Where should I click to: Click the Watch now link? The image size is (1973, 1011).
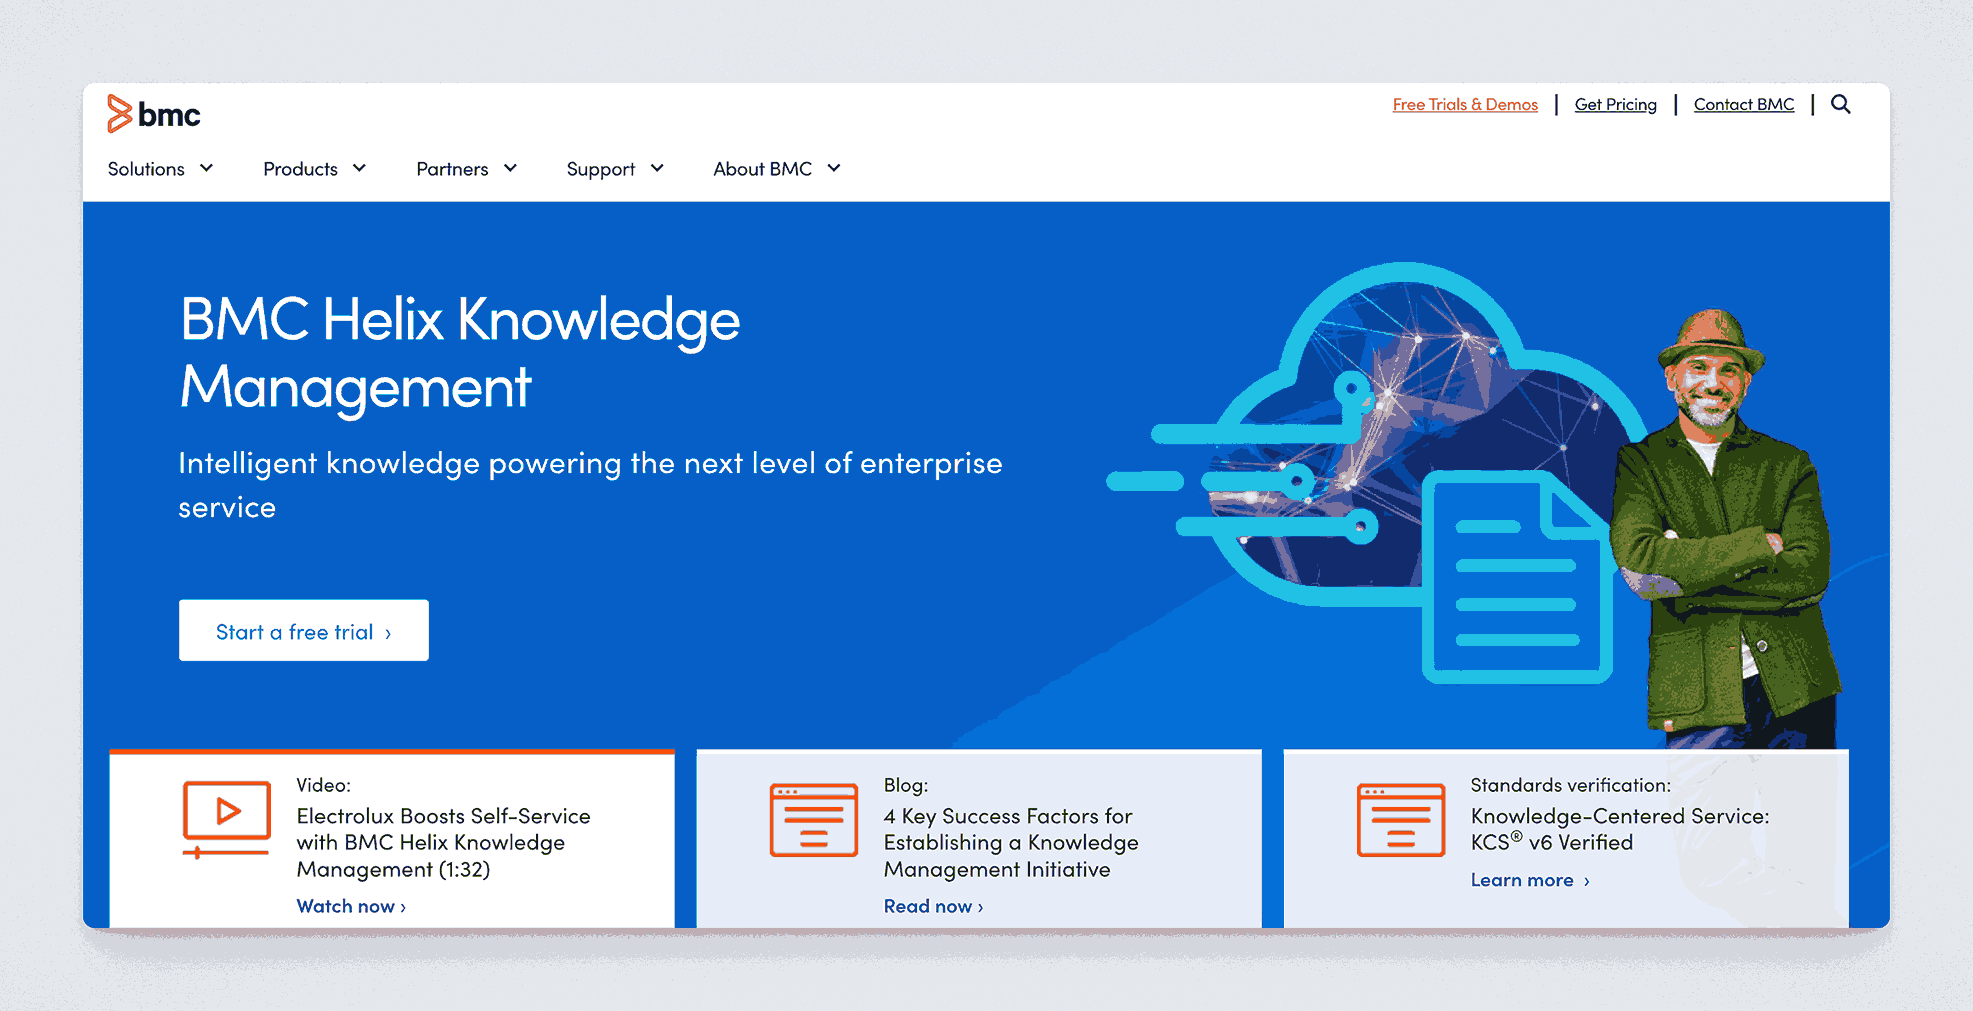click(x=351, y=906)
